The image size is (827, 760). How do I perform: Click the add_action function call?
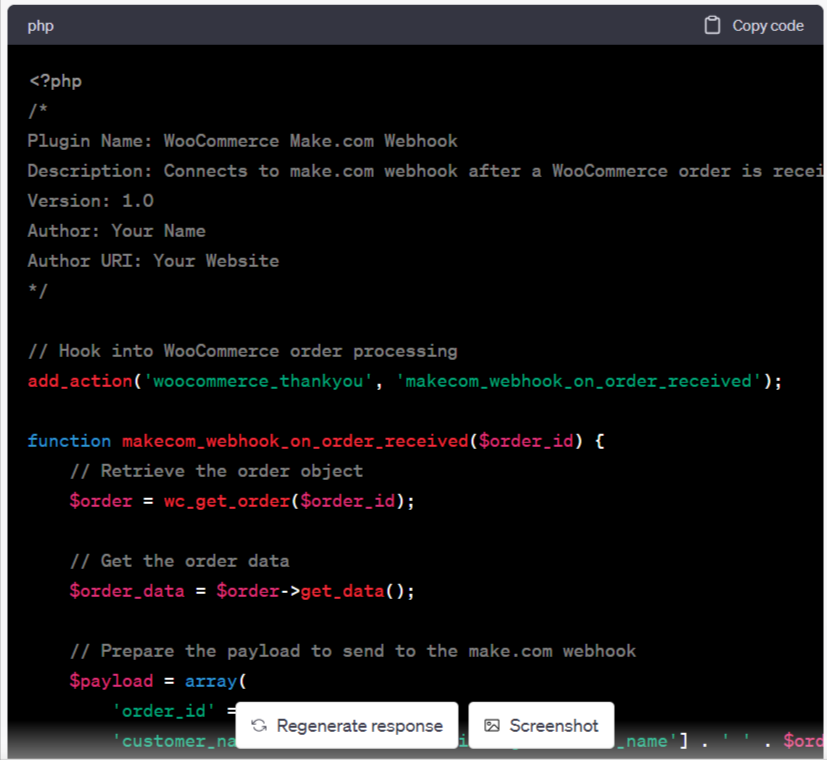tap(80, 381)
